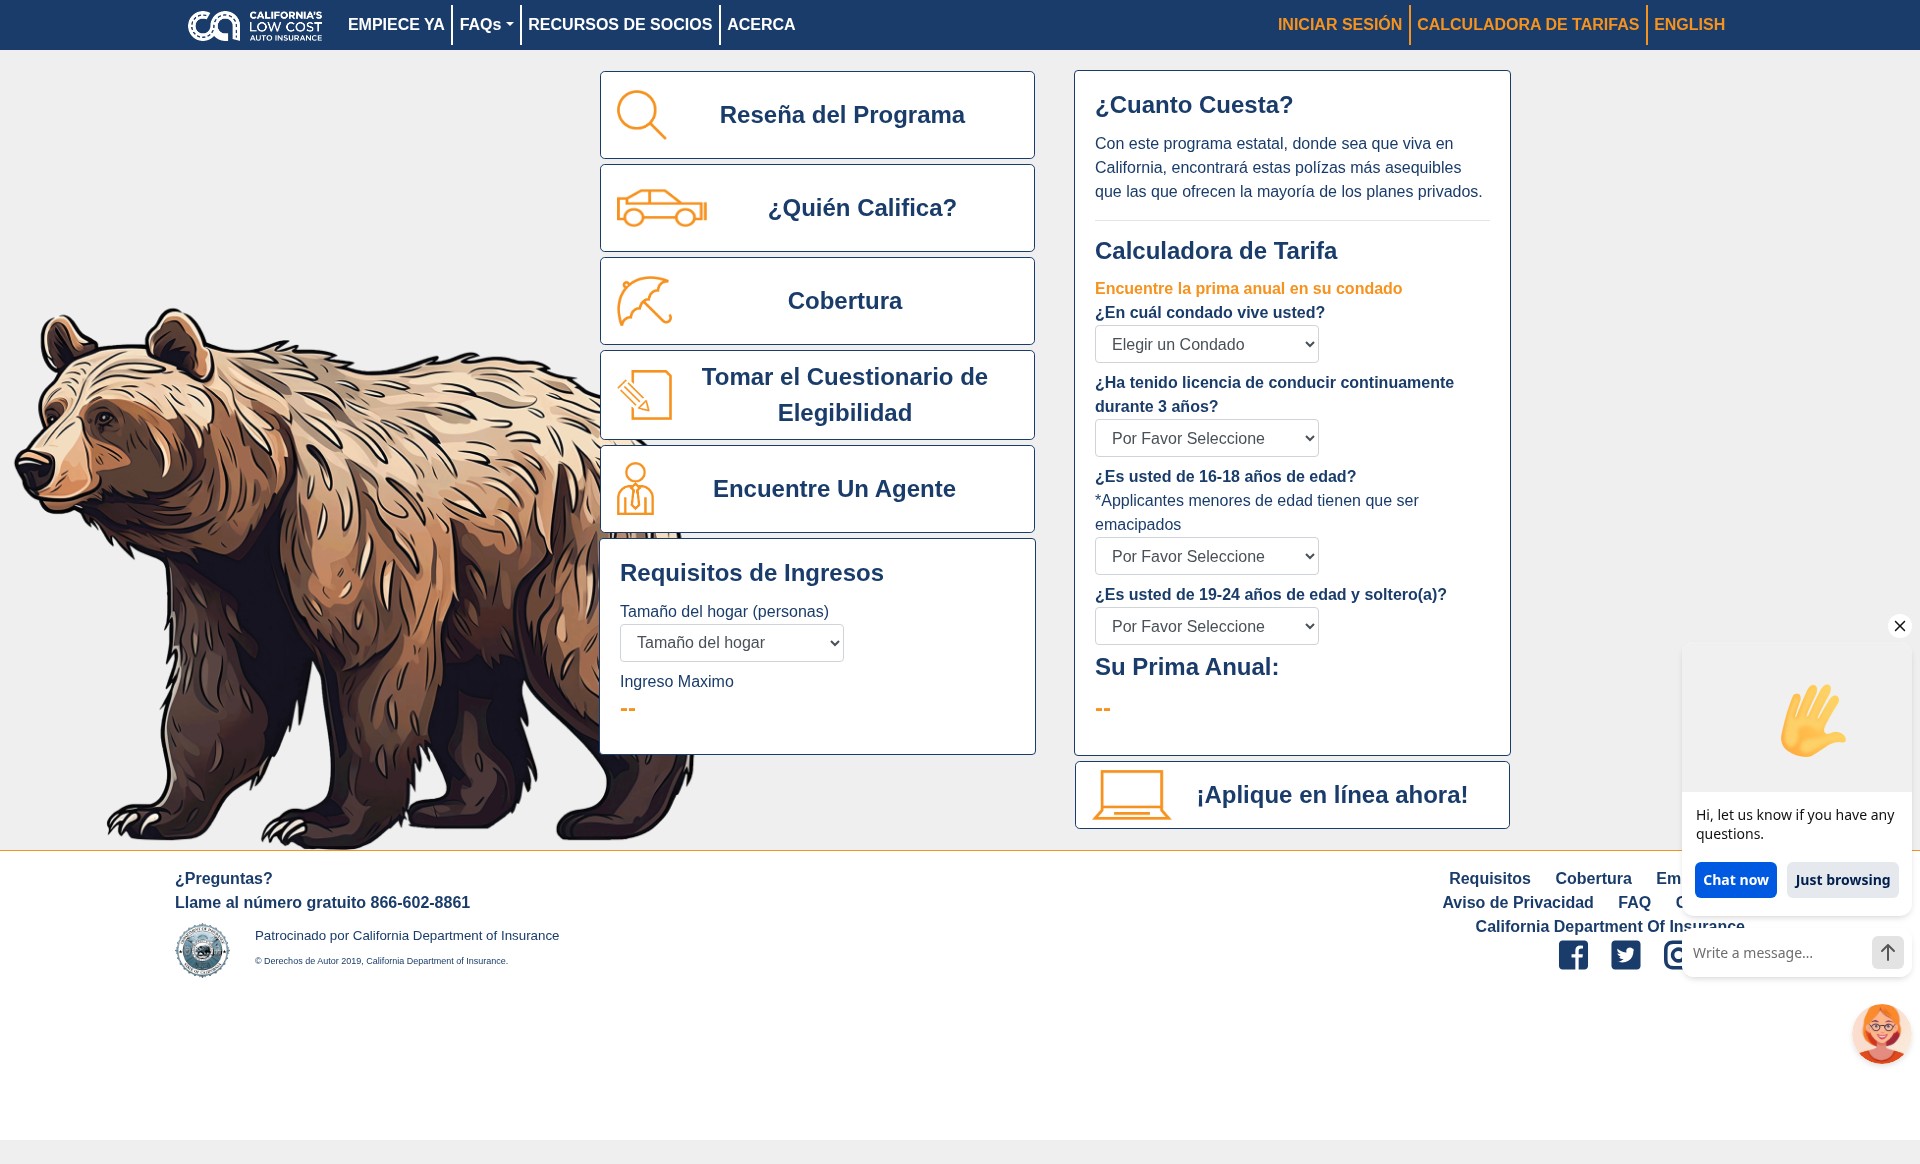
Task: Click INICIAR SESIÓN link
Action: (x=1340, y=25)
